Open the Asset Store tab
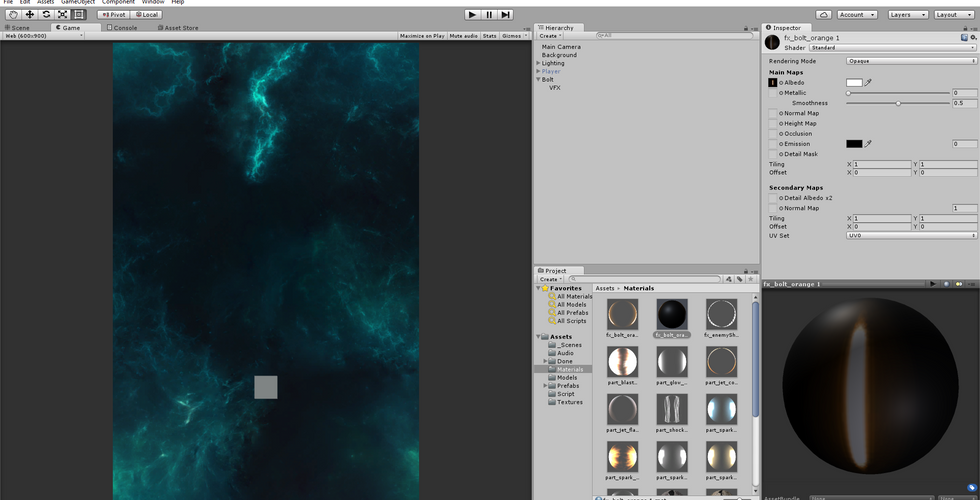Screen dimensions: 980x500 (177, 28)
